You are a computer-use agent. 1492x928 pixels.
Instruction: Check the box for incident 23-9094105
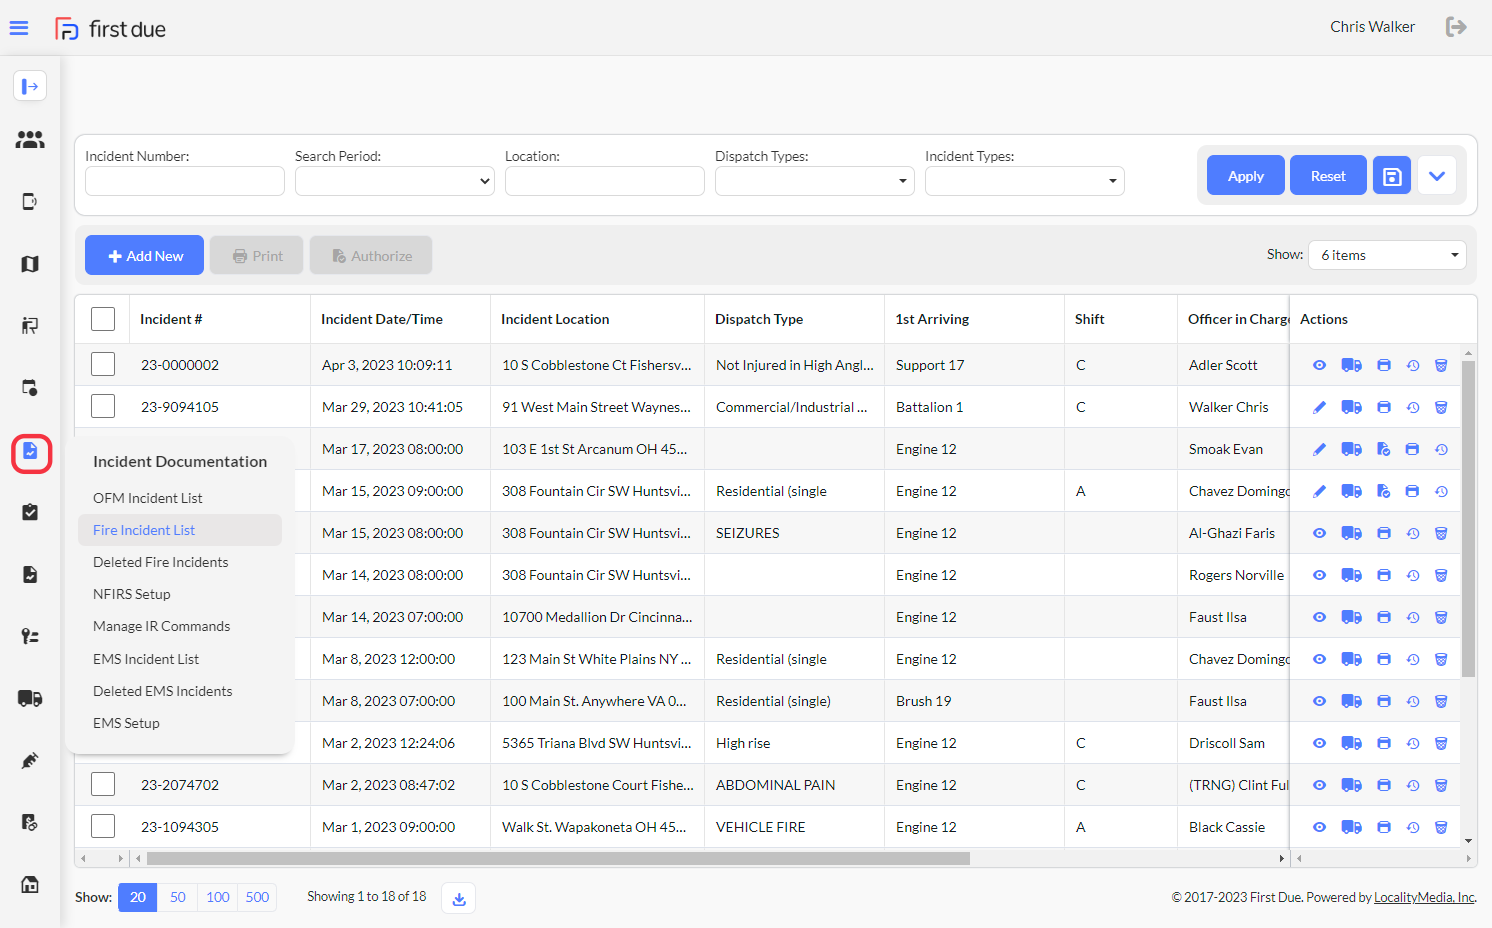pyautogui.click(x=103, y=406)
